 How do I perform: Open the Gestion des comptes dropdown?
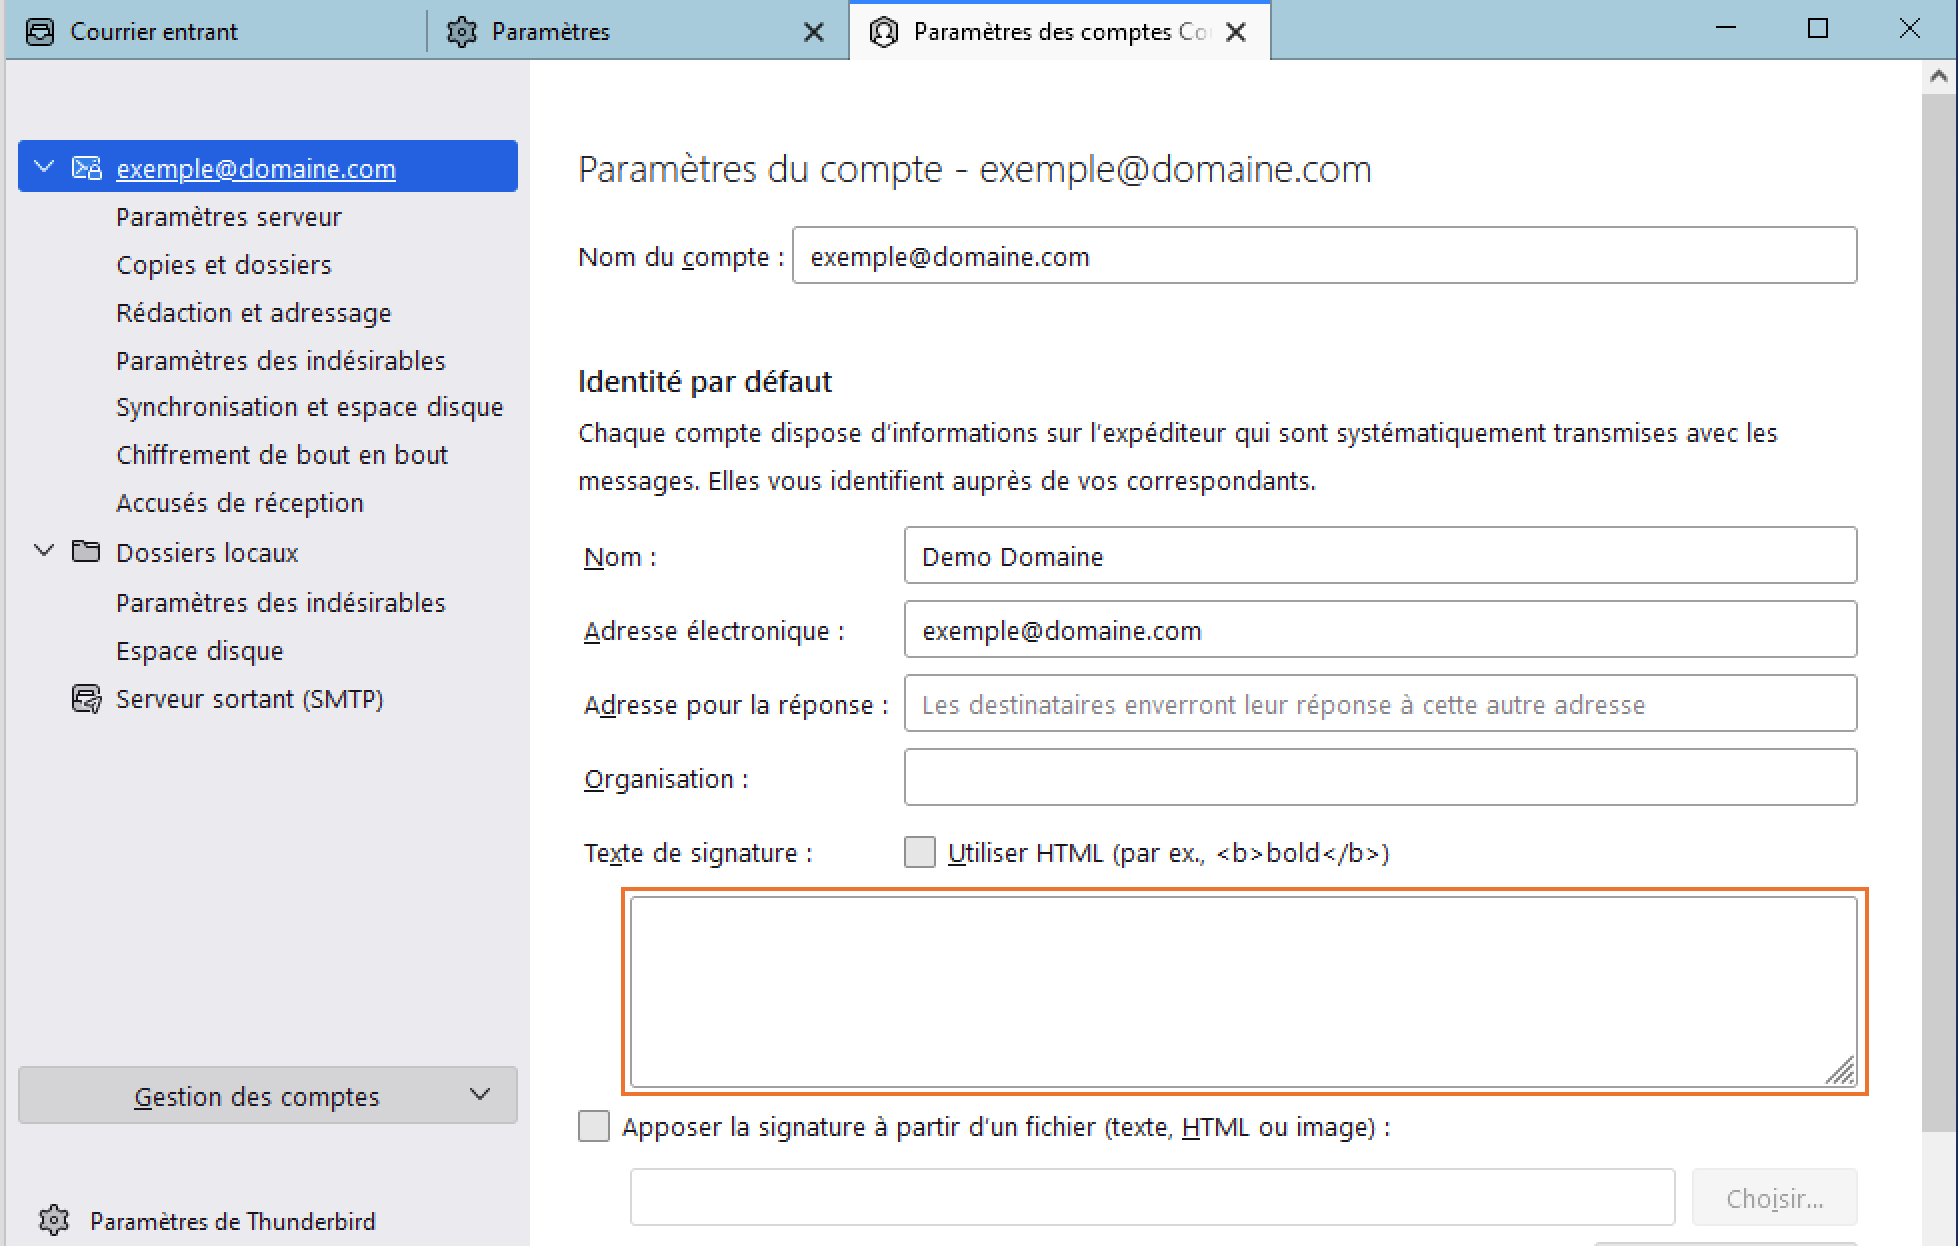[268, 1095]
